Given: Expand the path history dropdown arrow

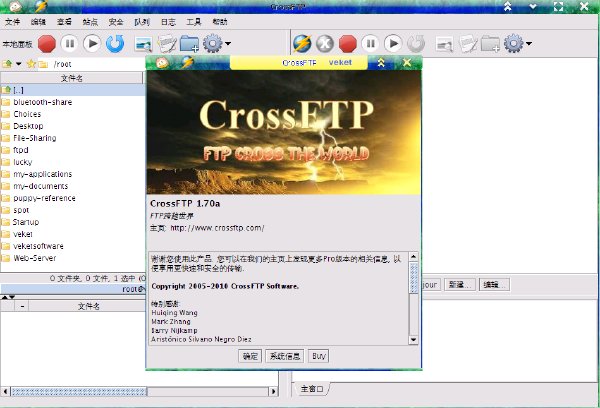Looking at the screenshot, I should (18, 64).
